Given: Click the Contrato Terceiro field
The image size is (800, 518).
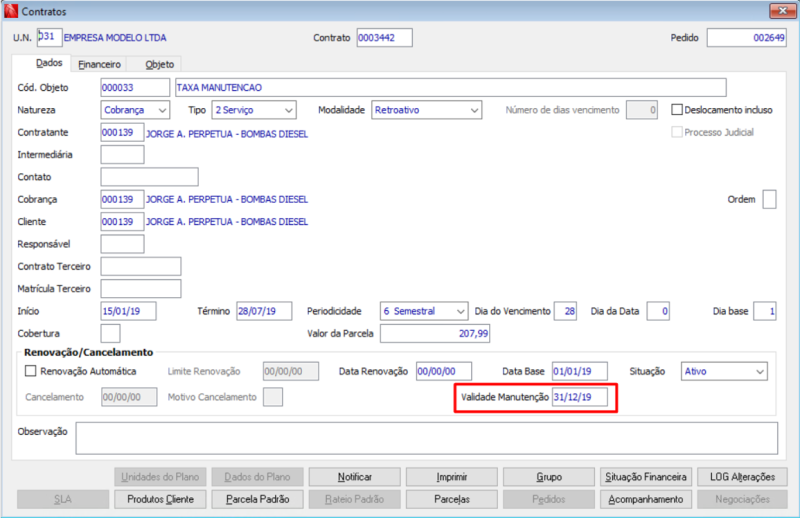Looking at the screenshot, I should point(141,266).
